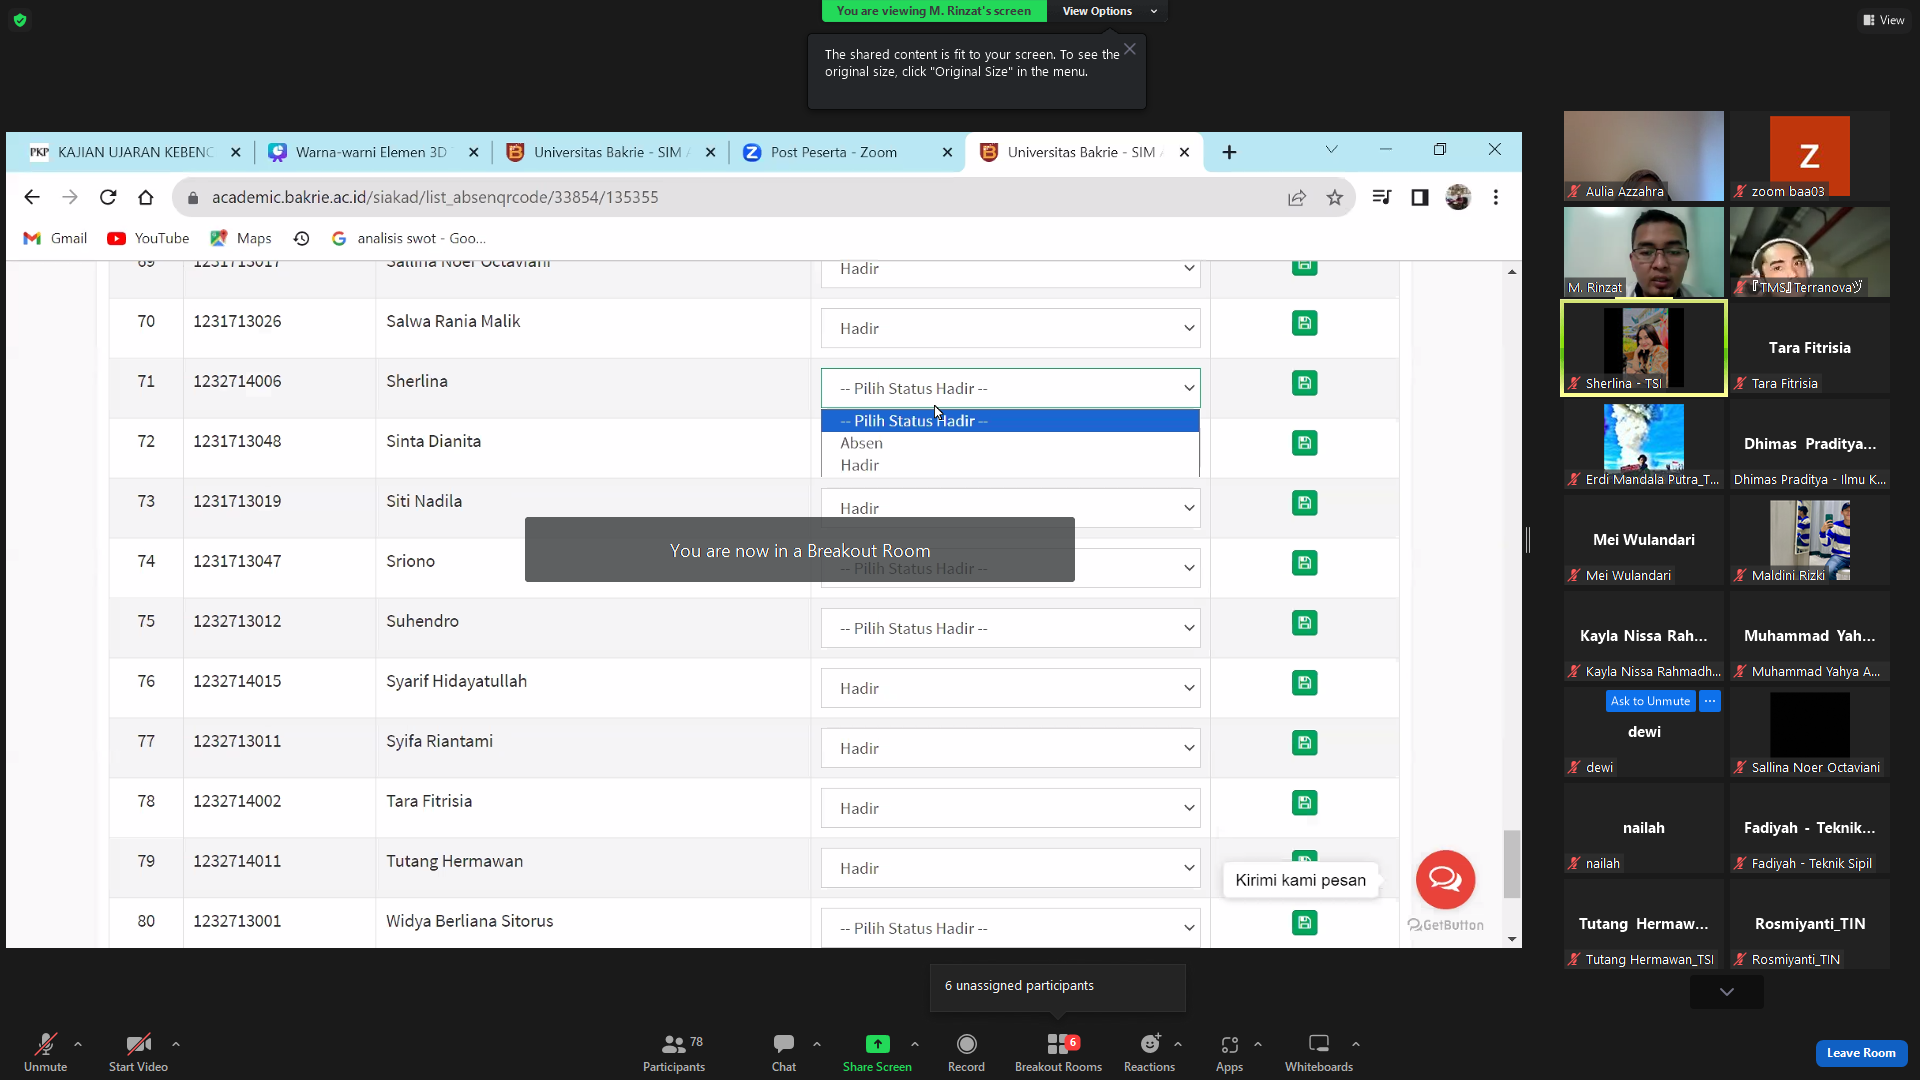Save attendance for Sinta Dianita row

pyautogui.click(x=1304, y=443)
